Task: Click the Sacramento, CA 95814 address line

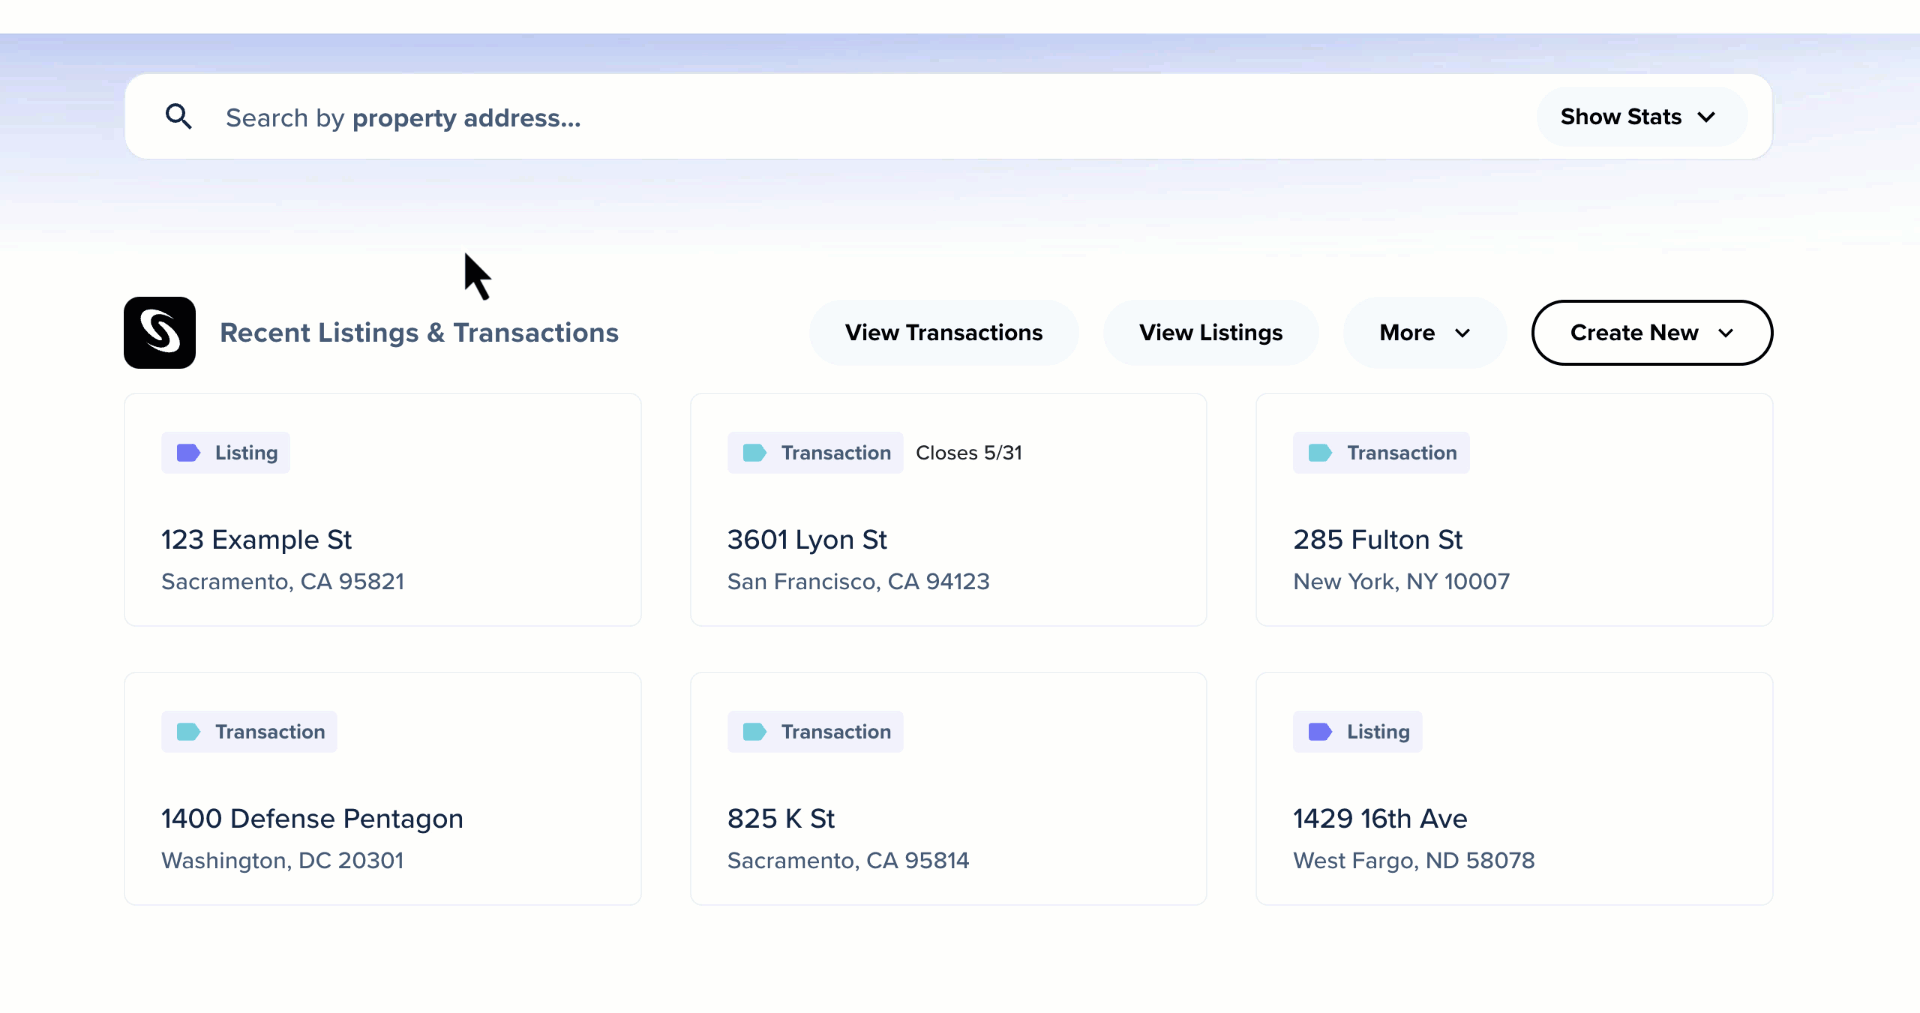Action: click(848, 861)
